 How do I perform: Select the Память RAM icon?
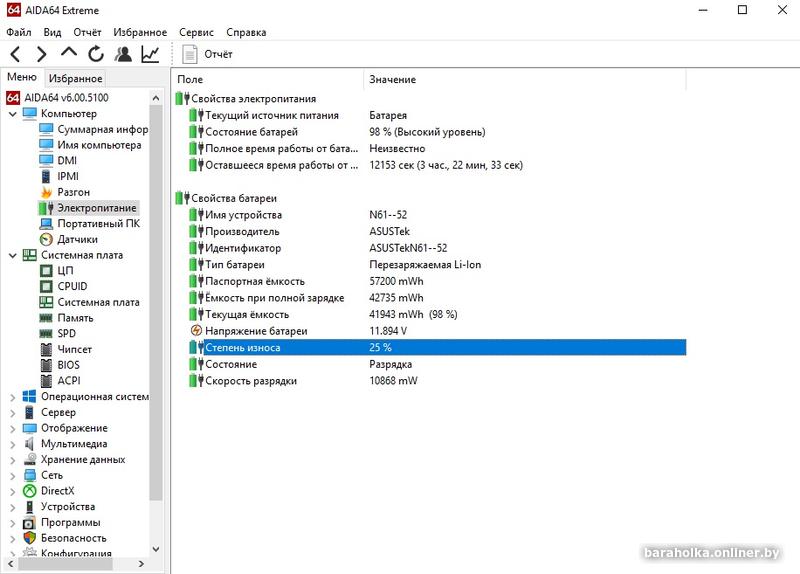tap(46, 318)
